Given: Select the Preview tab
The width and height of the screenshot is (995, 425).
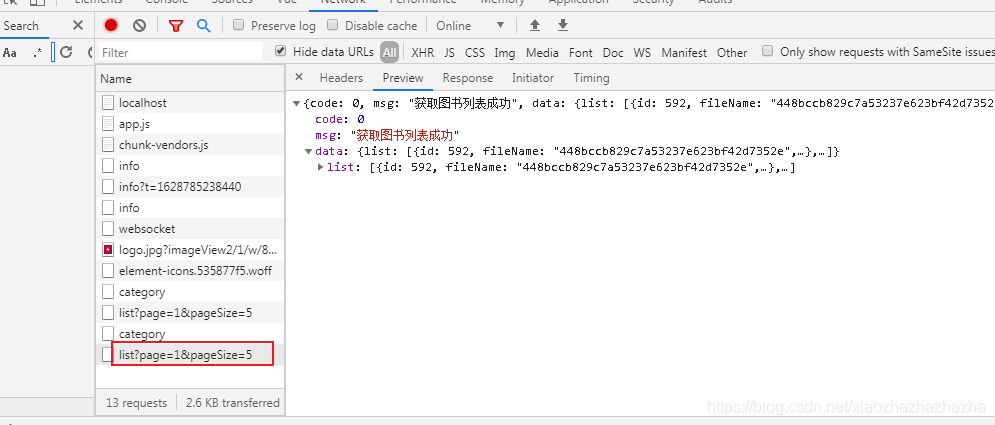Looking at the screenshot, I should (x=402, y=78).
